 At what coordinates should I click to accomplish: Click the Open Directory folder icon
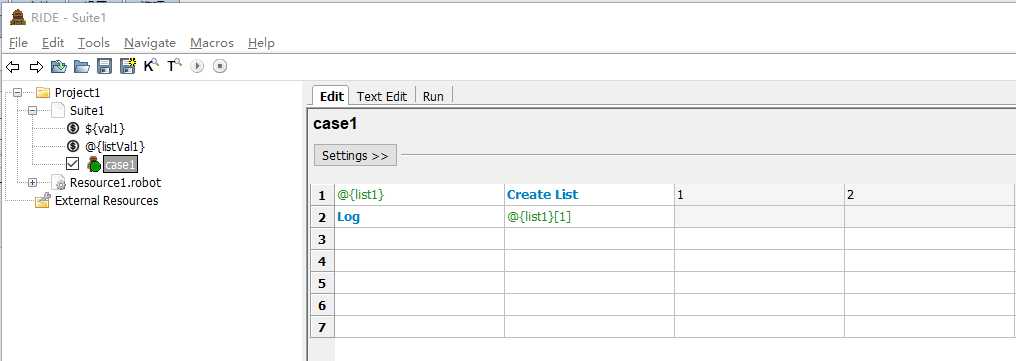tap(82, 66)
